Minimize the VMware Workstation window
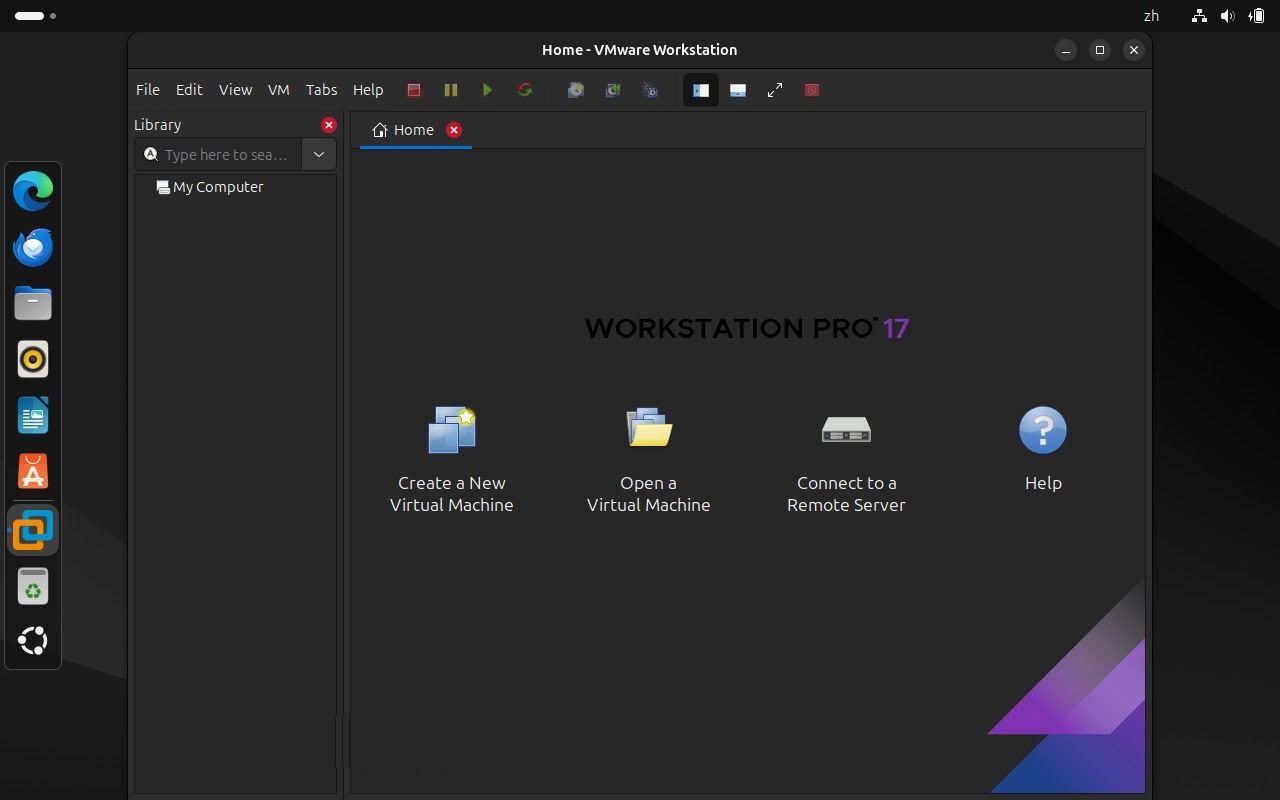Image resolution: width=1280 pixels, height=800 pixels. coord(1066,50)
